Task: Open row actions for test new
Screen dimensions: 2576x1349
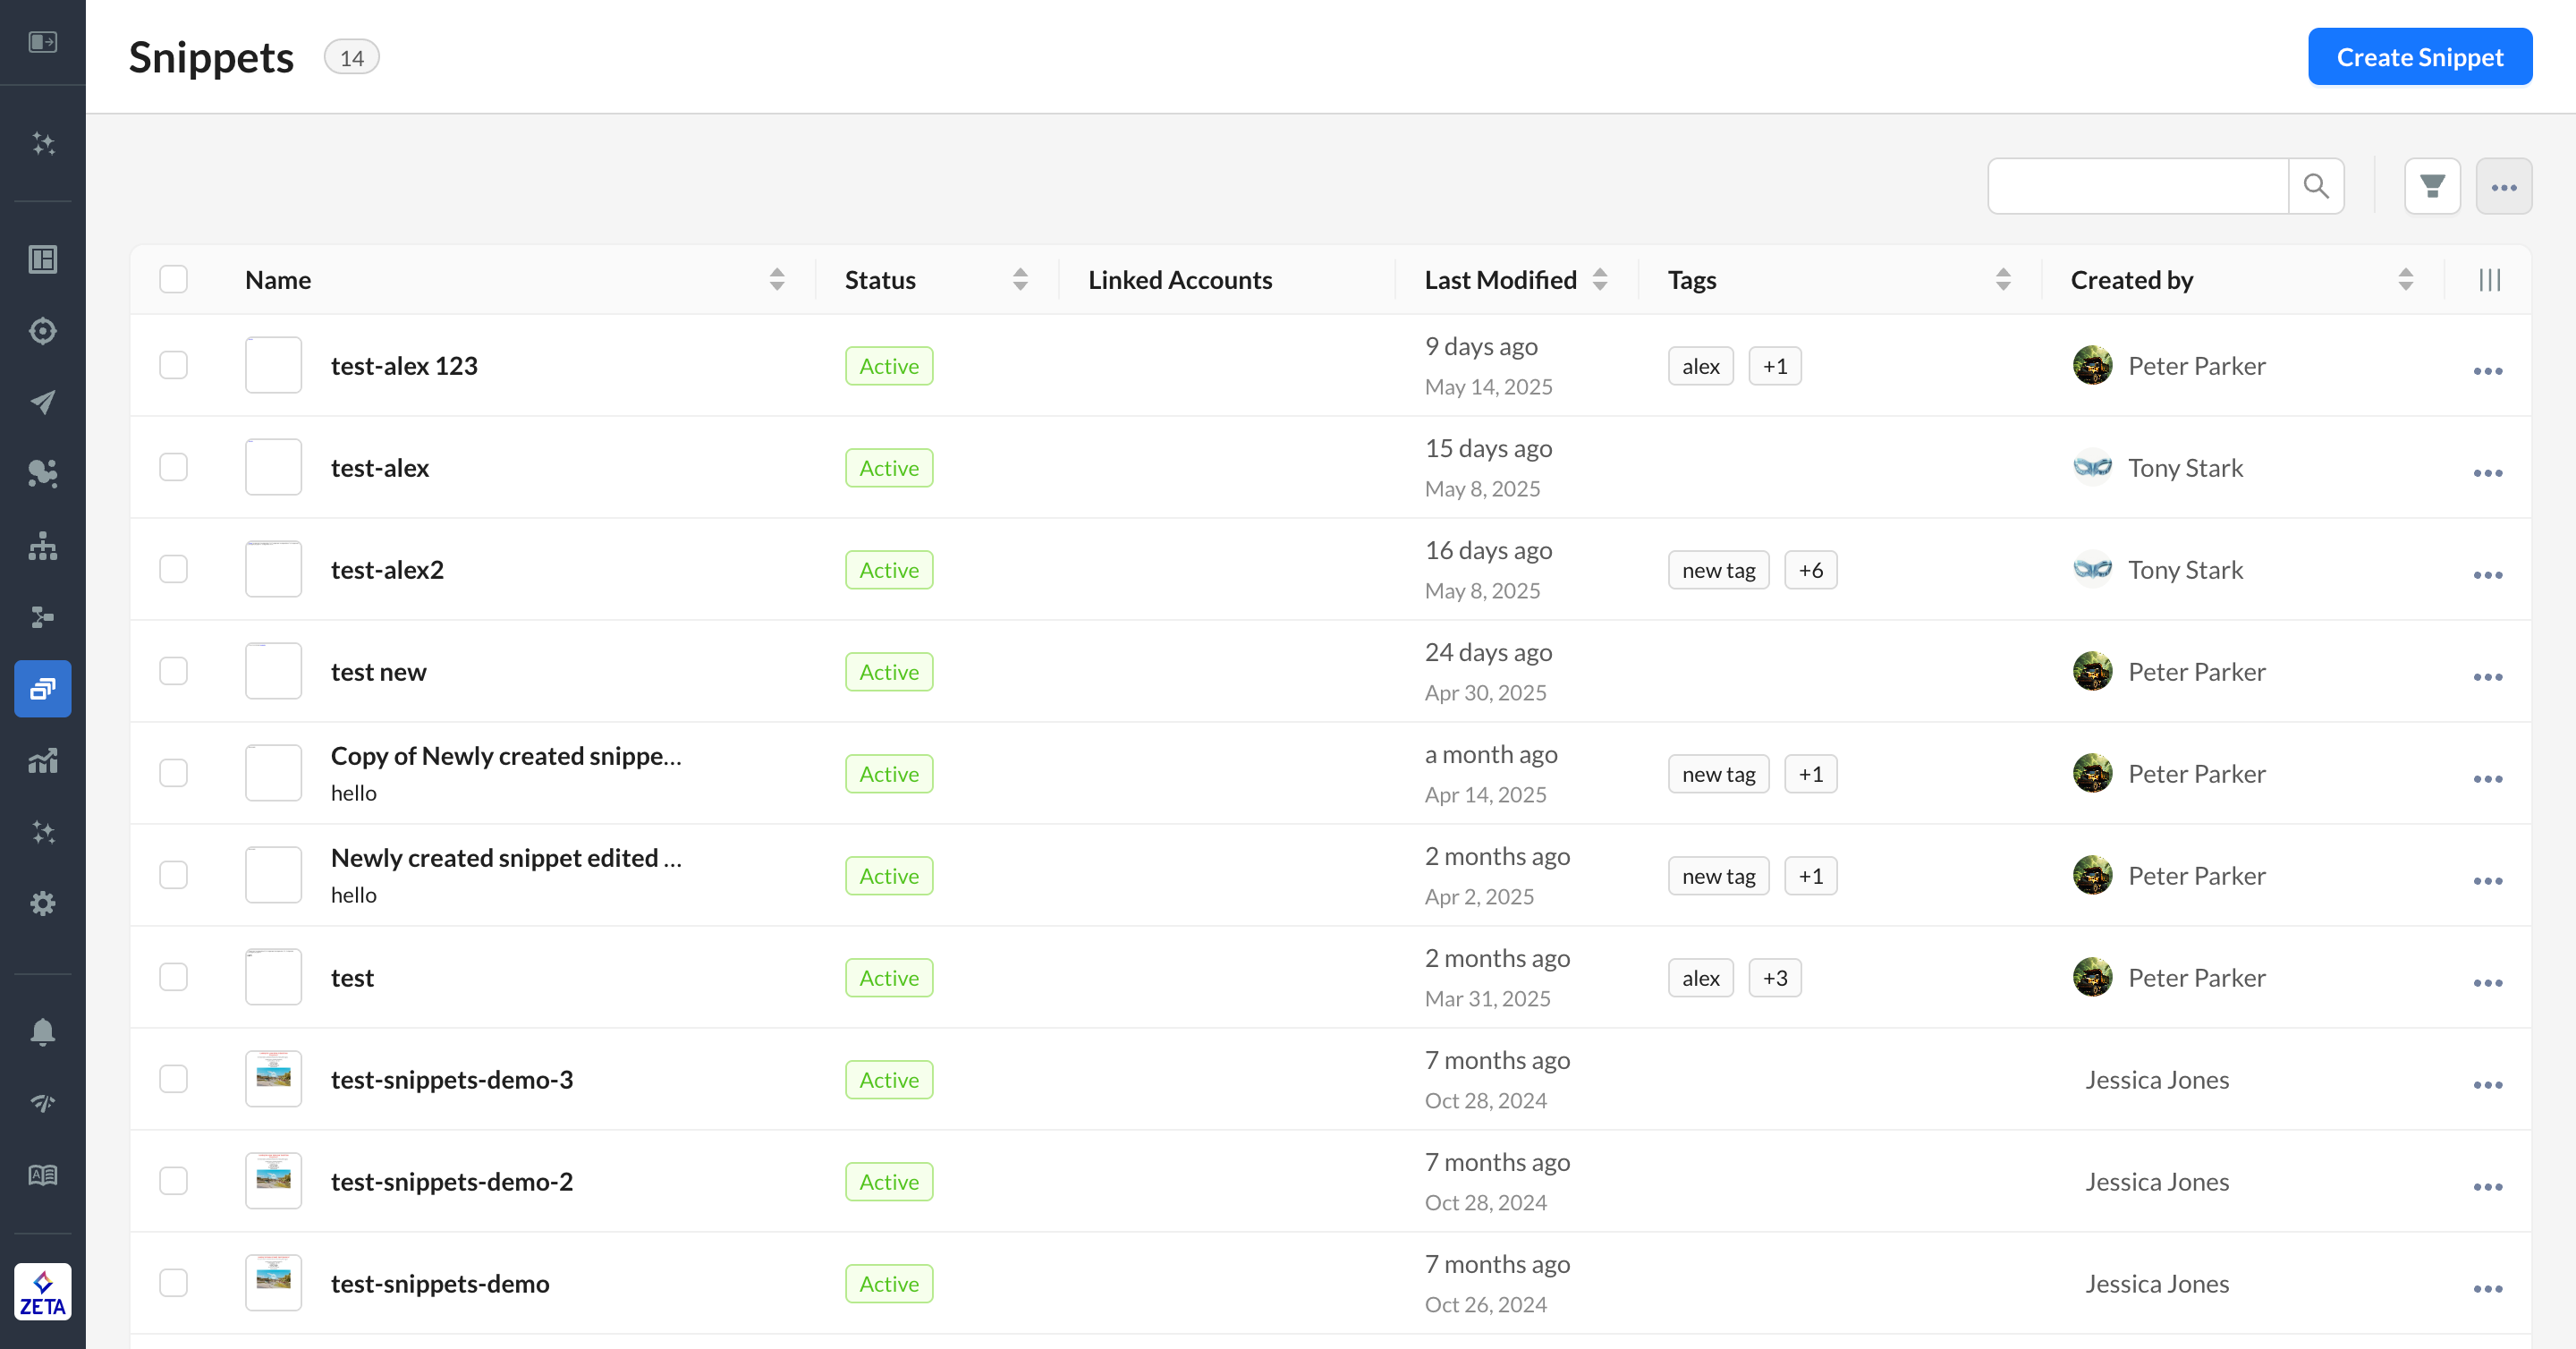Action: pyautogui.click(x=2487, y=677)
